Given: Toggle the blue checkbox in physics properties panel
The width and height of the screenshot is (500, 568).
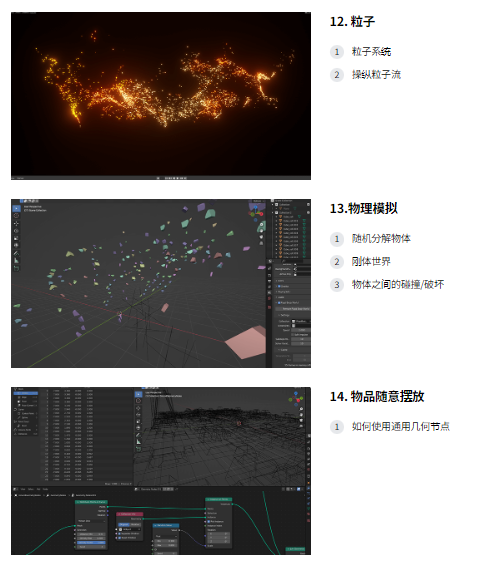Looking at the screenshot, I should (x=279, y=303).
